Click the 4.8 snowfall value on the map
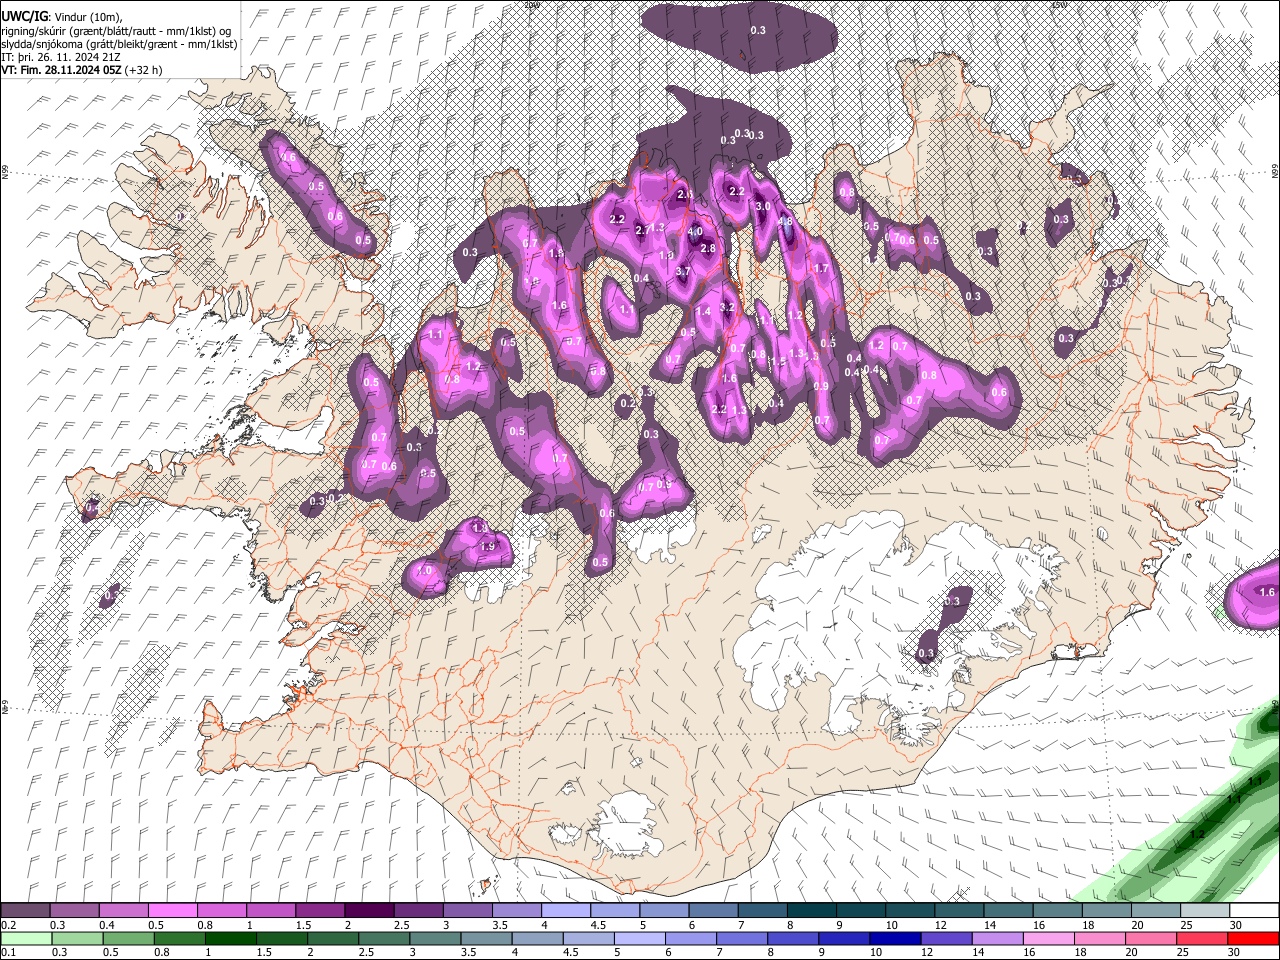The width and height of the screenshot is (1280, 960). pos(785,222)
